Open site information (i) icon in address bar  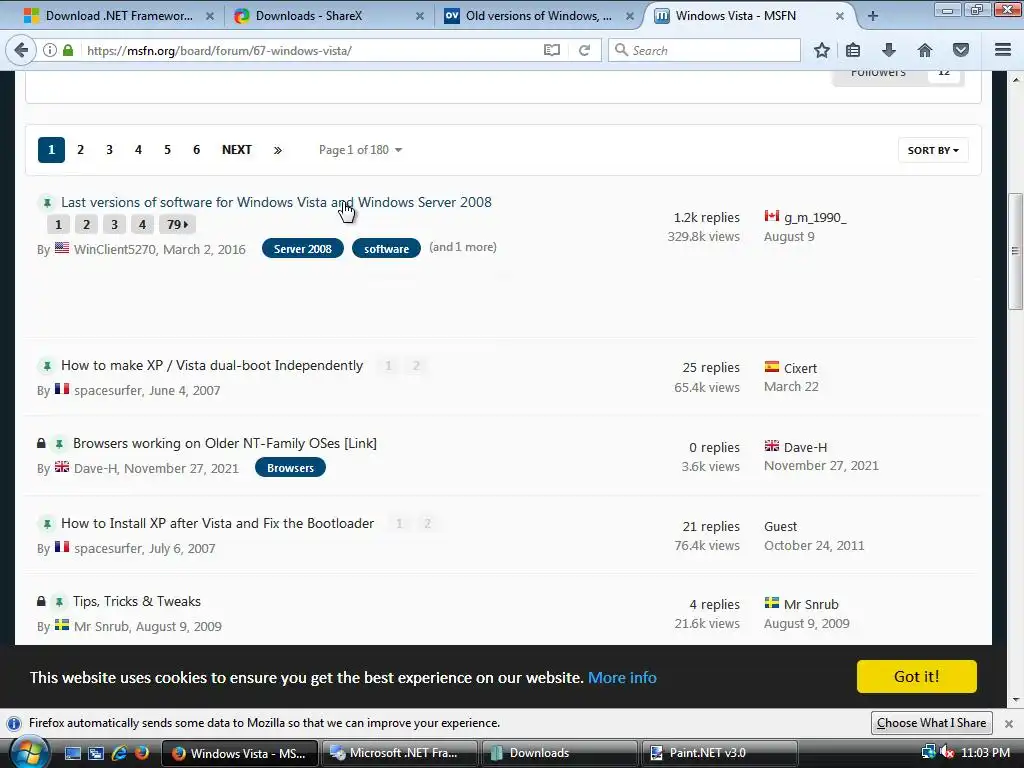tap(50, 50)
